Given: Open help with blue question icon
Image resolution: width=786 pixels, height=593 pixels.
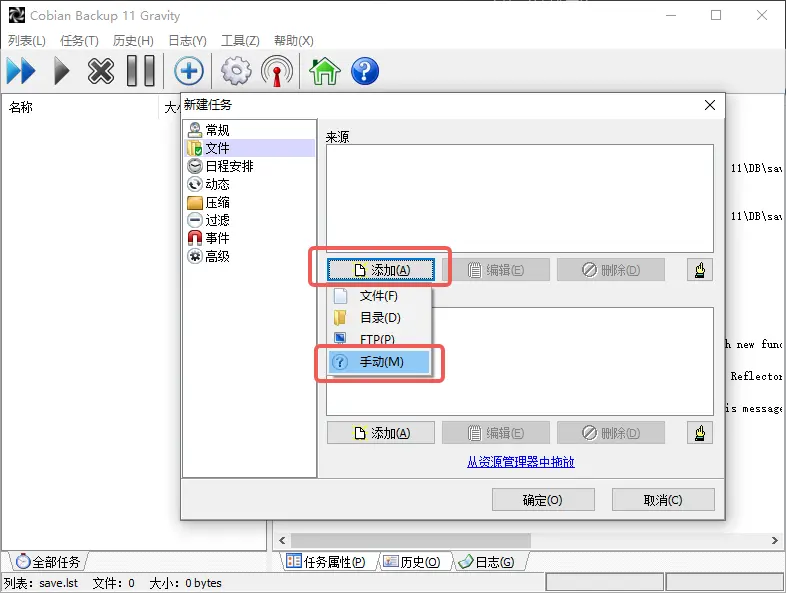Looking at the screenshot, I should 365,71.
